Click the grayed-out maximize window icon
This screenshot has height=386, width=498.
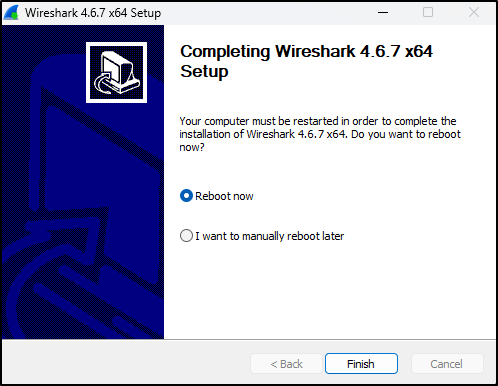428,13
